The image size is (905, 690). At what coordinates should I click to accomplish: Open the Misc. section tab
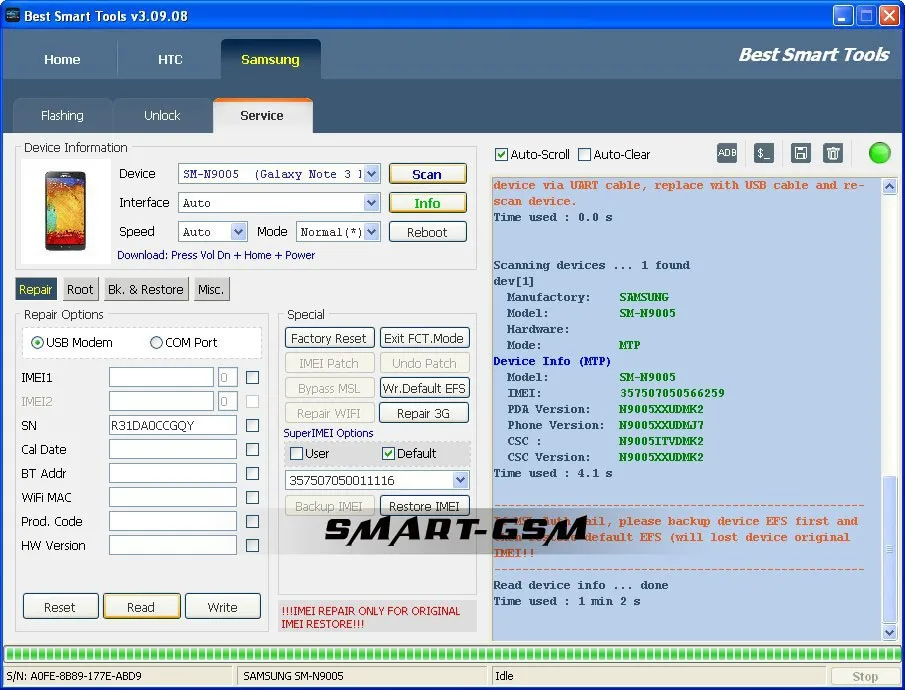(x=211, y=289)
